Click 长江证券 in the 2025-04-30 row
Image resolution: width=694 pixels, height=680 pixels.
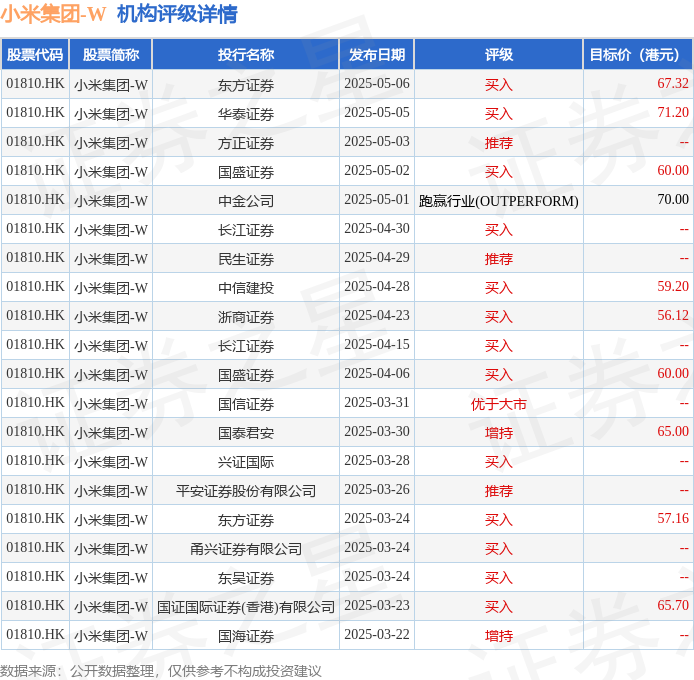(x=246, y=230)
